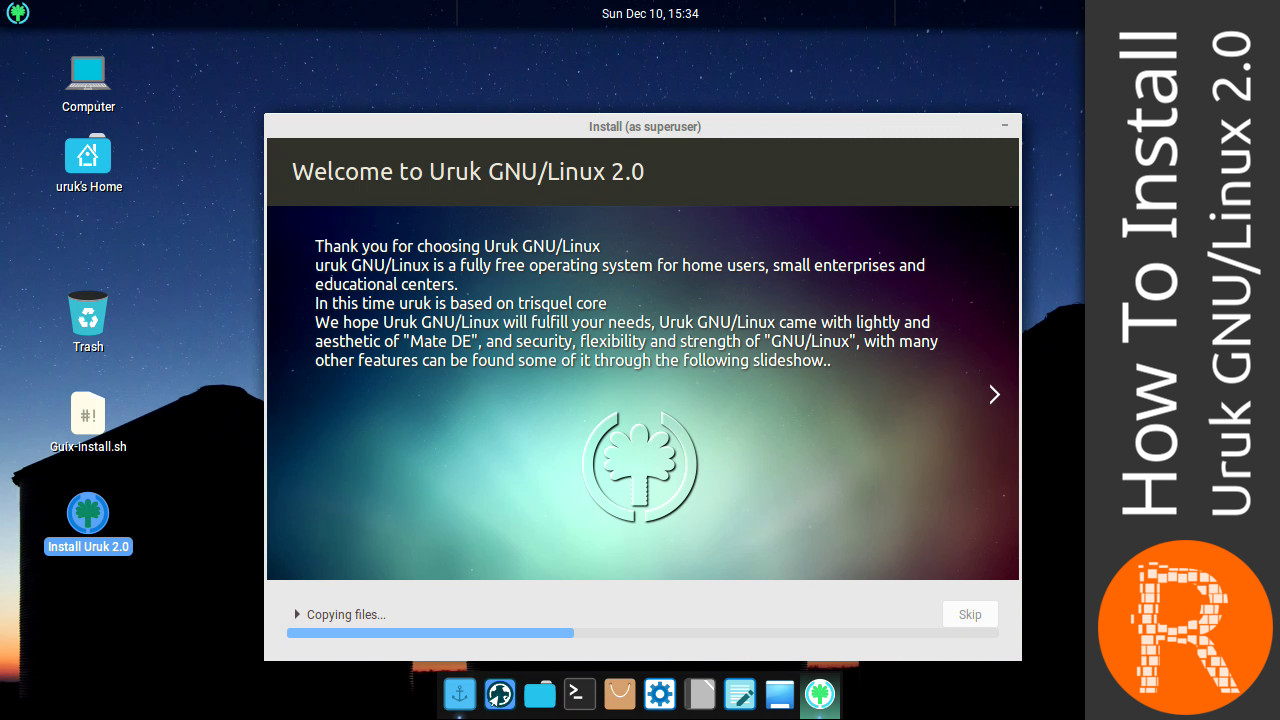Click the 'Copying files...' status text
This screenshot has height=720, width=1280.
pos(346,614)
